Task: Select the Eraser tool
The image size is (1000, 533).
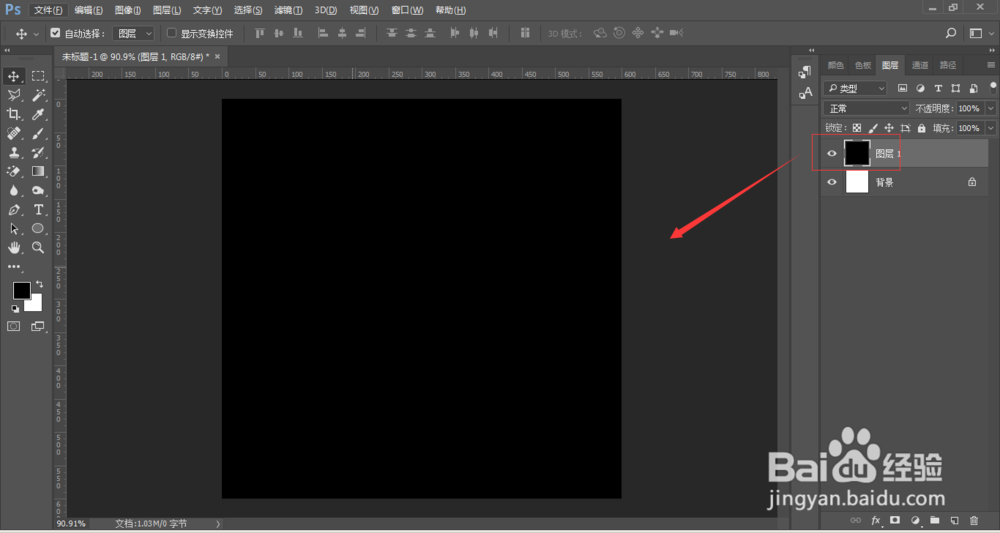Action: 13,172
